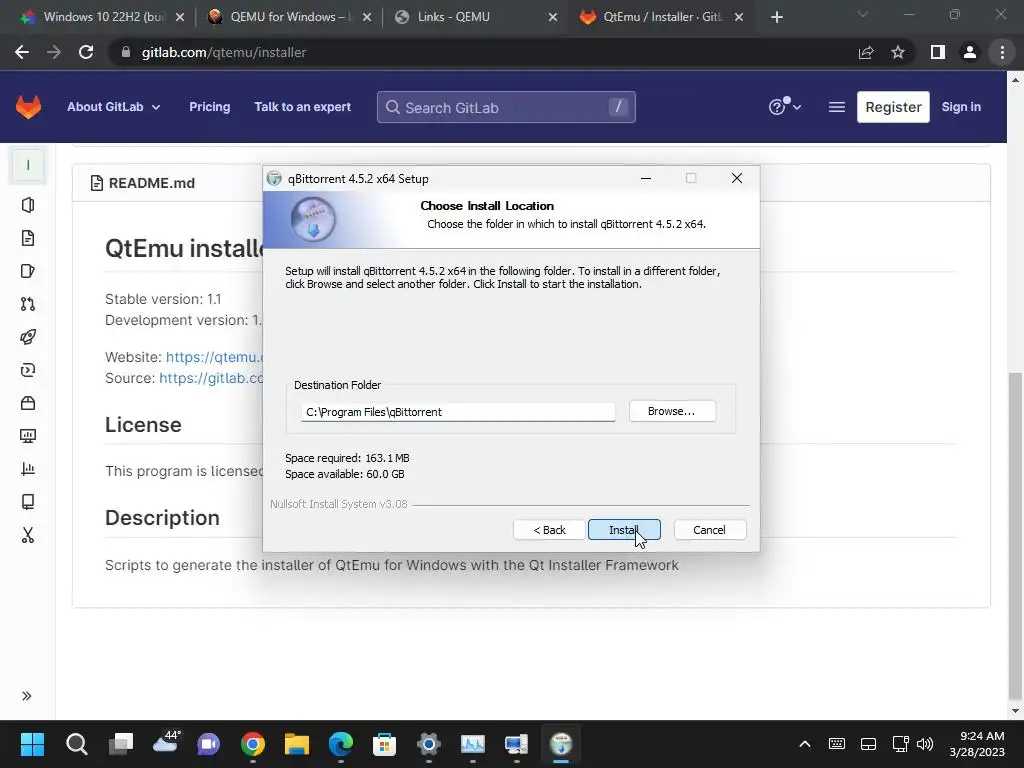Expand the GitLab sidebar with double chevron
Image resolution: width=1024 pixels, height=768 pixels.
tap(27, 696)
